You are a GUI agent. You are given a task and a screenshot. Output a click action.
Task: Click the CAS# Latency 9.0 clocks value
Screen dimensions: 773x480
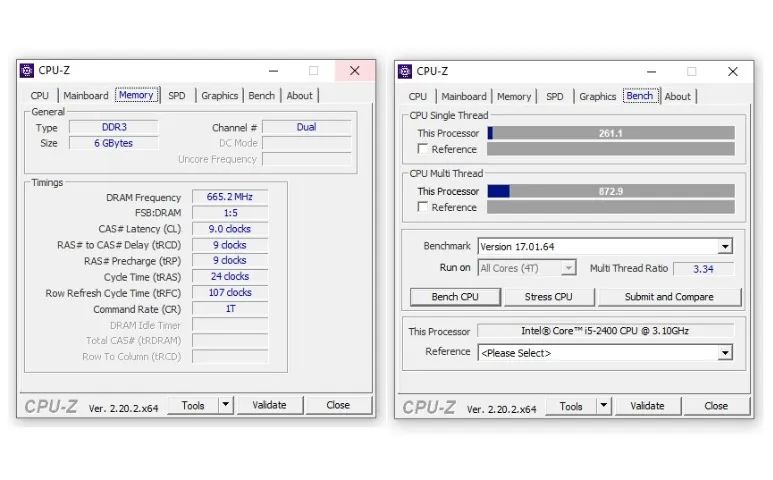[230, 229]
